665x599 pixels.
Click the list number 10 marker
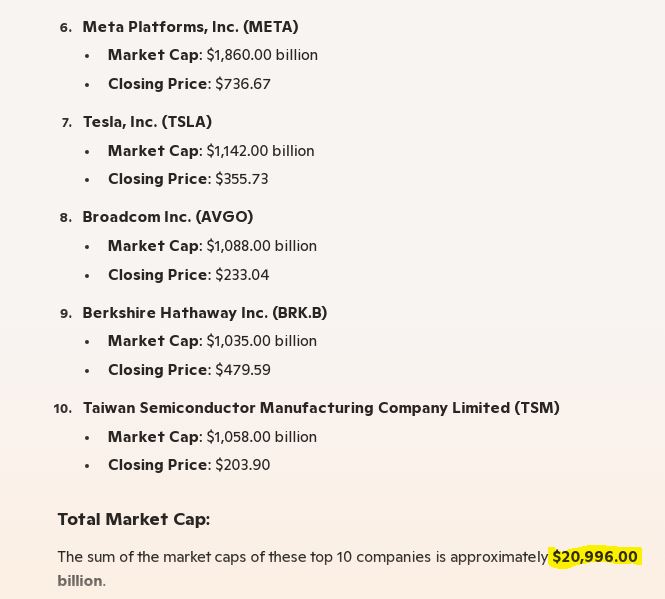[x=62, y=409]
